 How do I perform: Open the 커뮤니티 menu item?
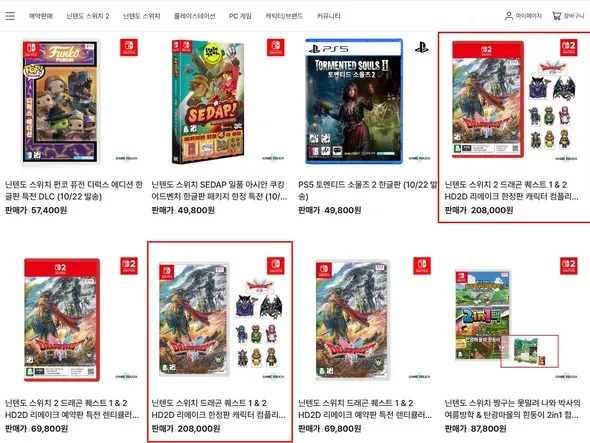pos(328,16)
